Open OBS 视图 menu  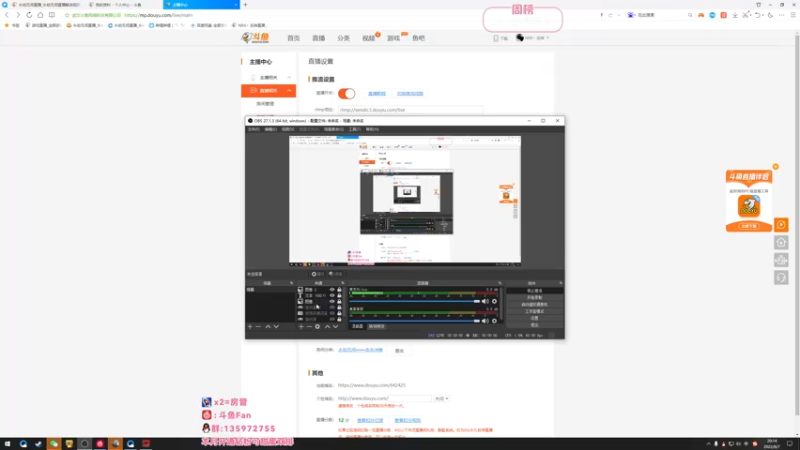tap(288, 130)
